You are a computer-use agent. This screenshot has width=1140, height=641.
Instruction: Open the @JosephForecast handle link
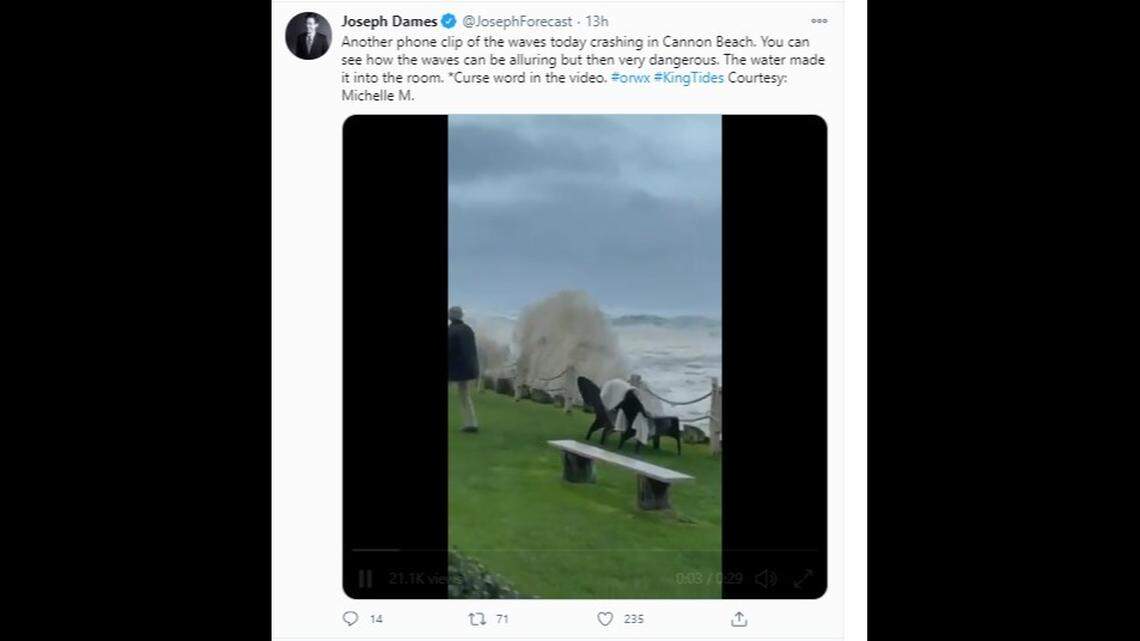click(517, 21)
